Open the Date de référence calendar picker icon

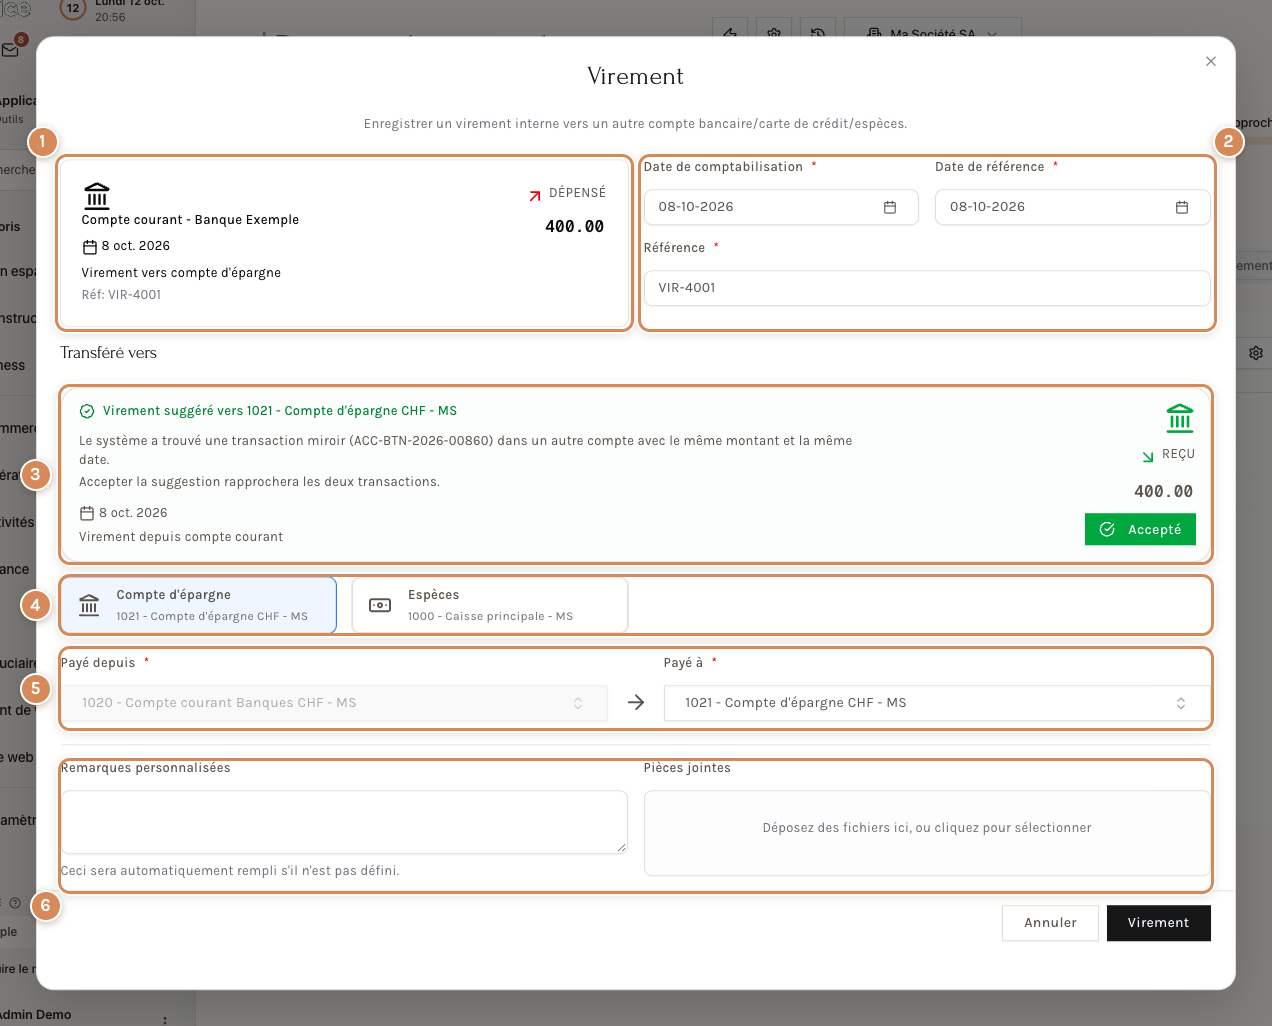(x=1182, y=207)
